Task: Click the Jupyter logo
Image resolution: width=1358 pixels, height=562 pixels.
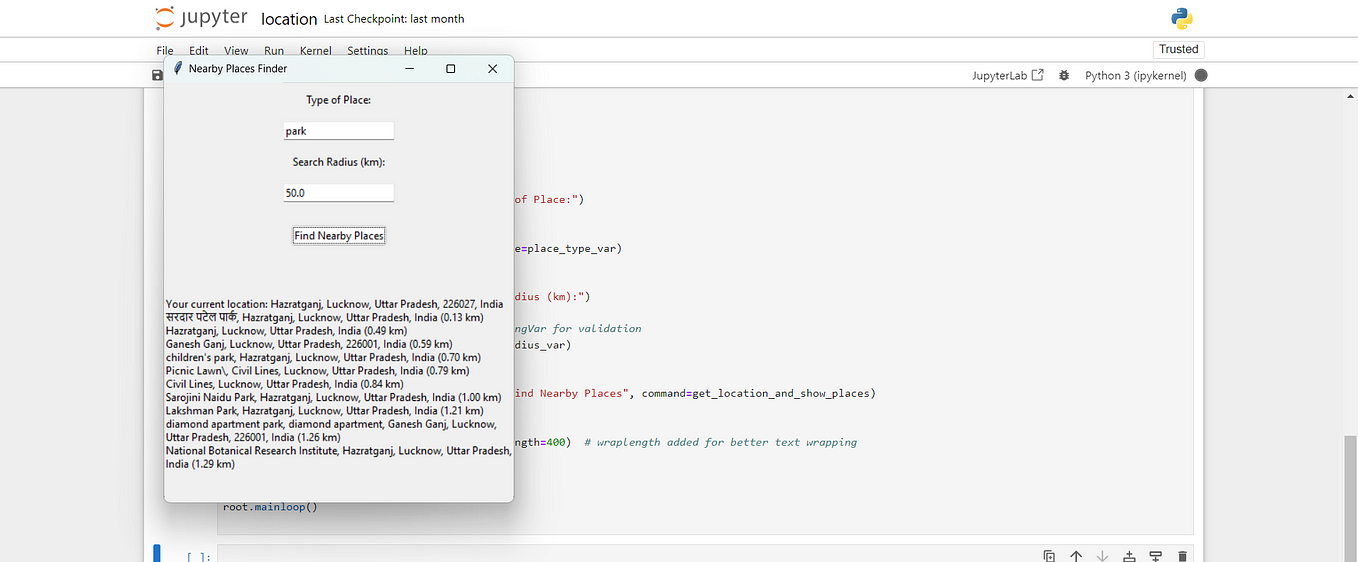Action: (200, 18)
